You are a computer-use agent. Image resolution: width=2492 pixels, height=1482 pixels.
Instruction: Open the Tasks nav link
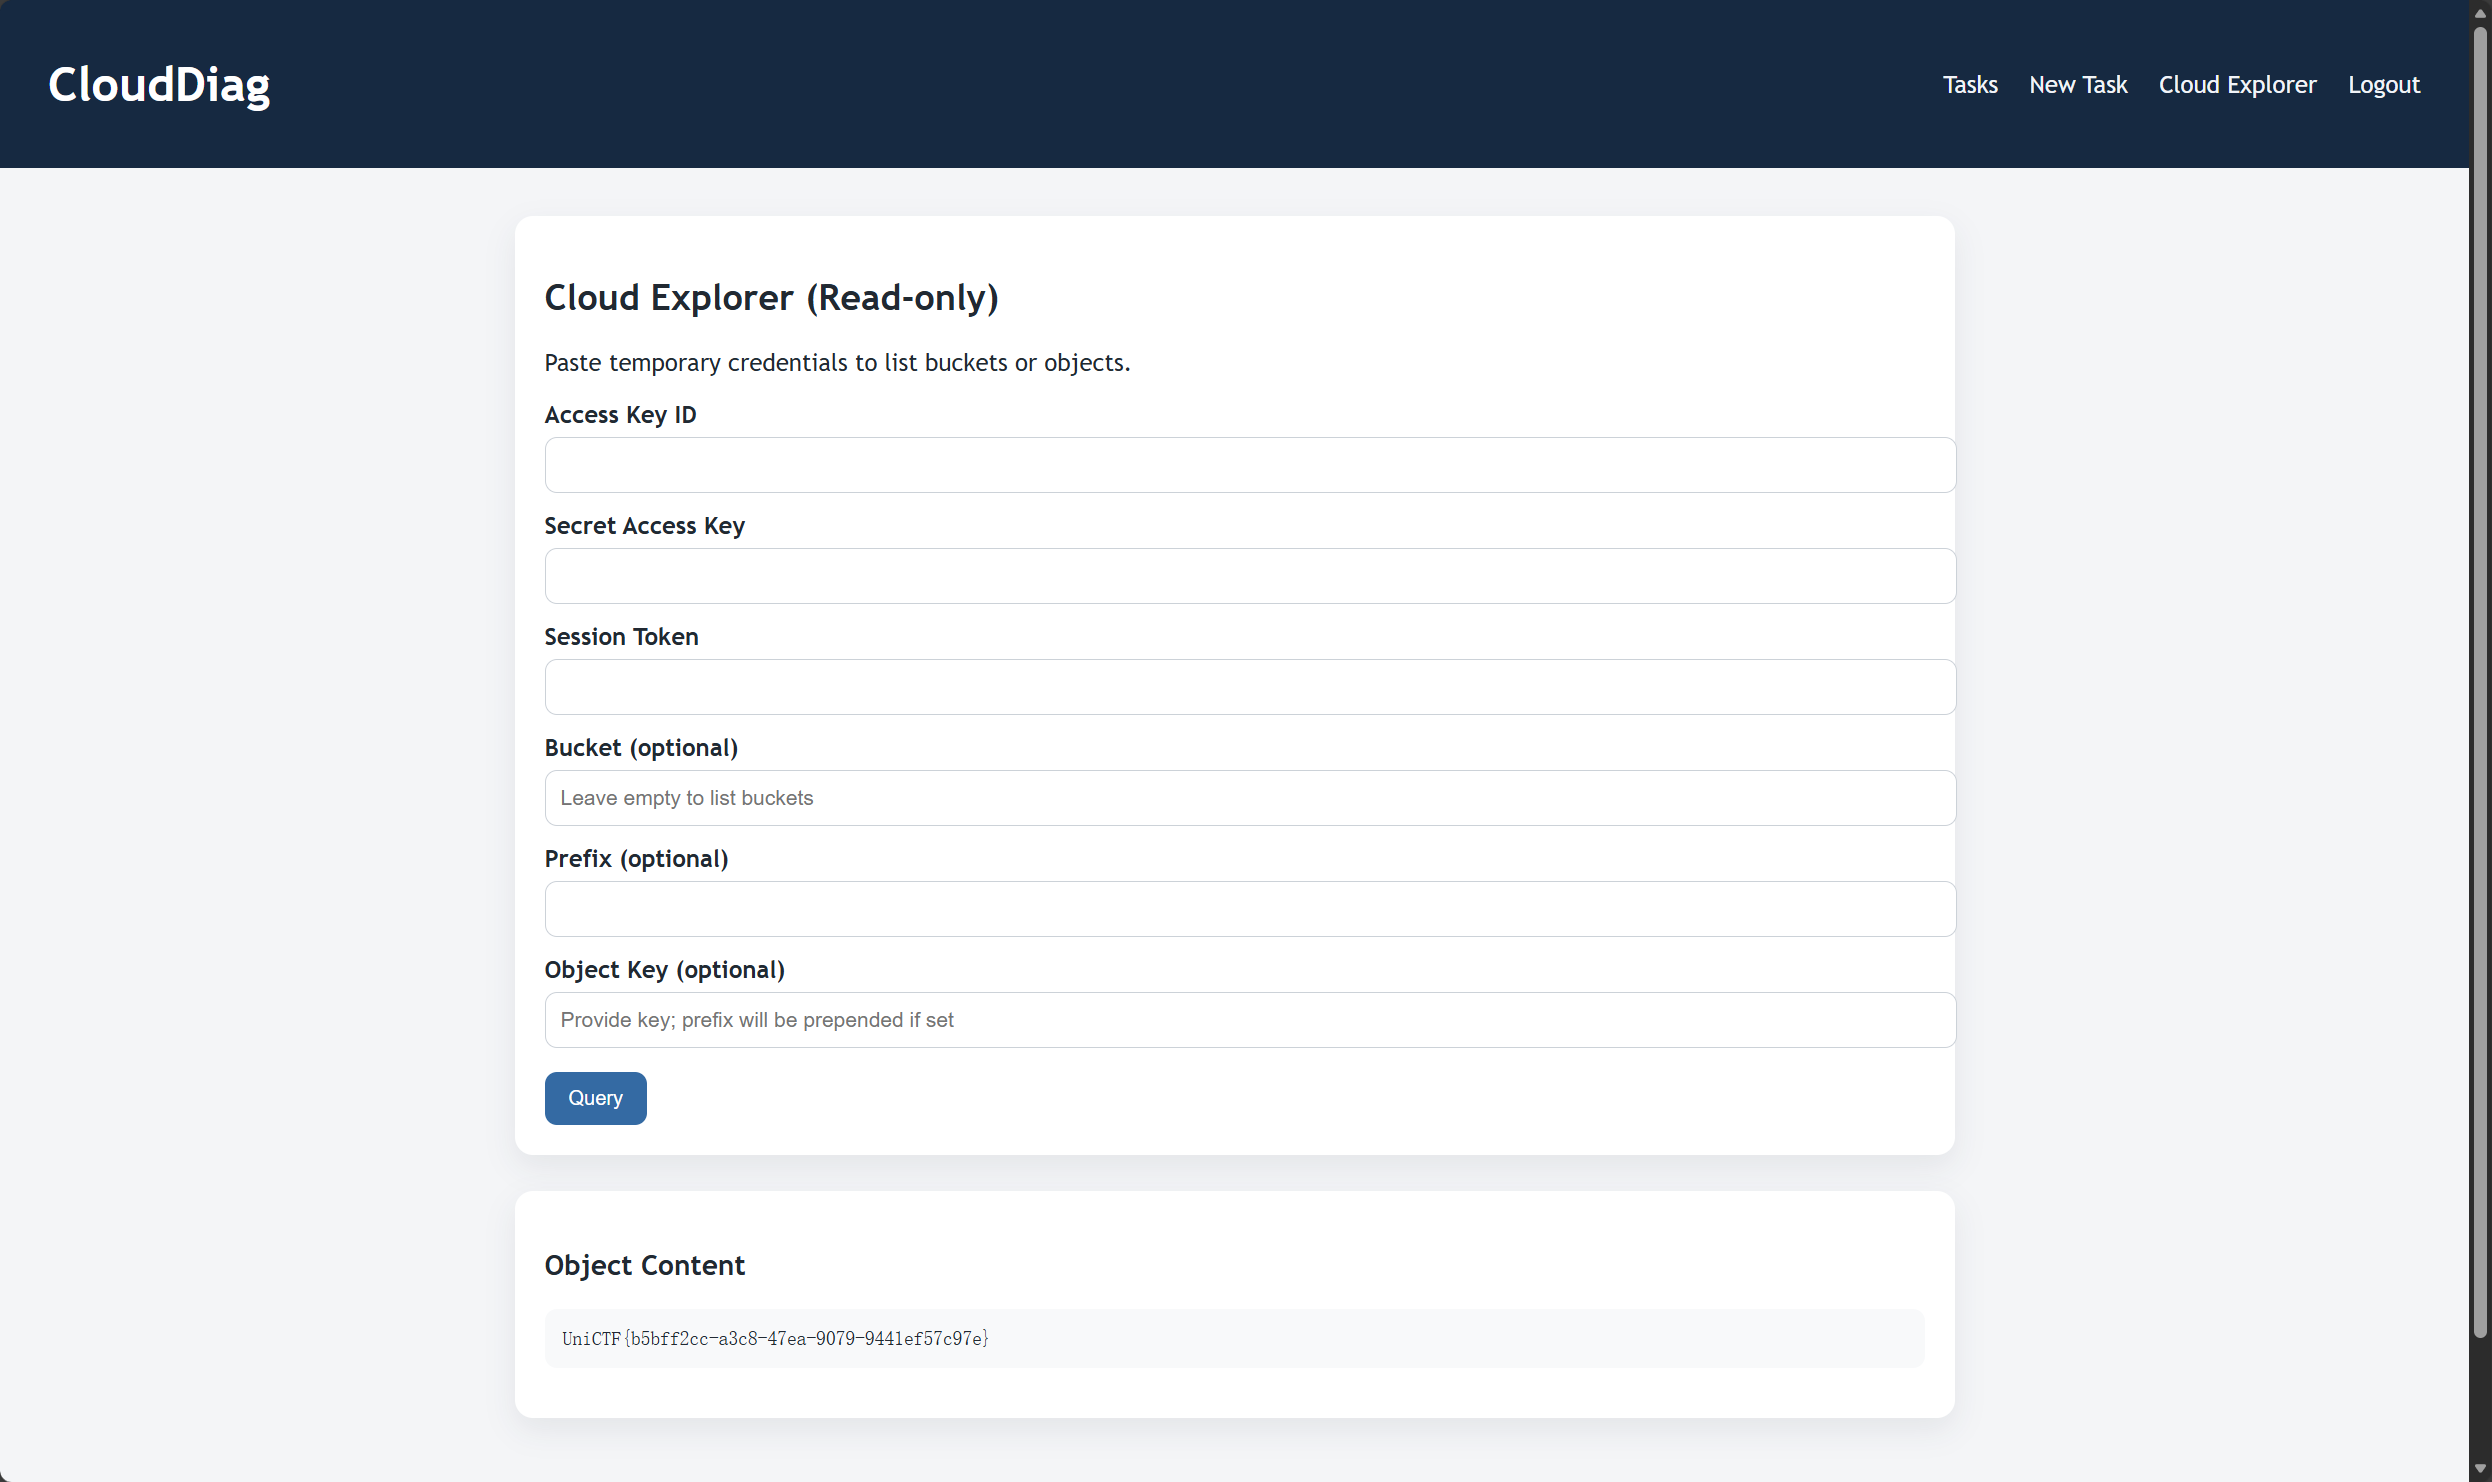(1969, 85)
